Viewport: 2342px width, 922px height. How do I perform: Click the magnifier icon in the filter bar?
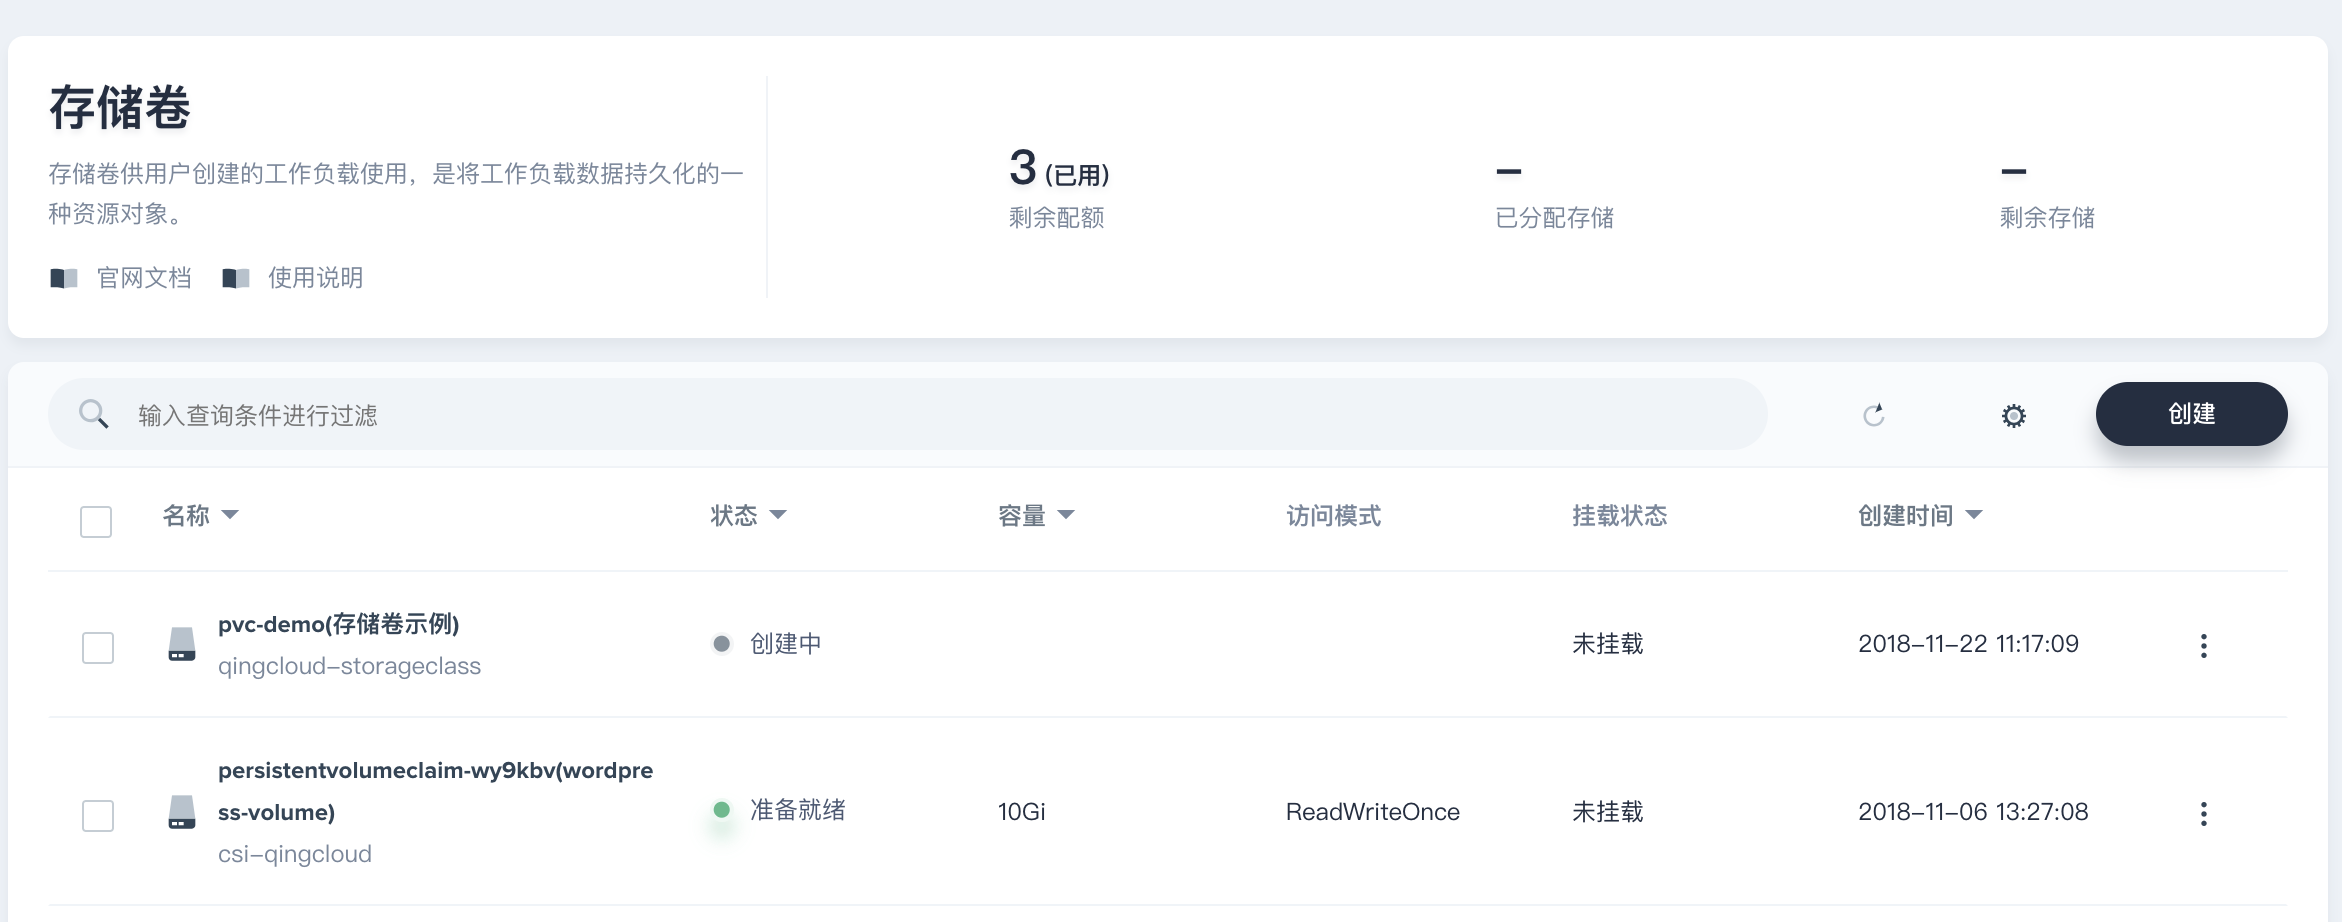point(94,414)
